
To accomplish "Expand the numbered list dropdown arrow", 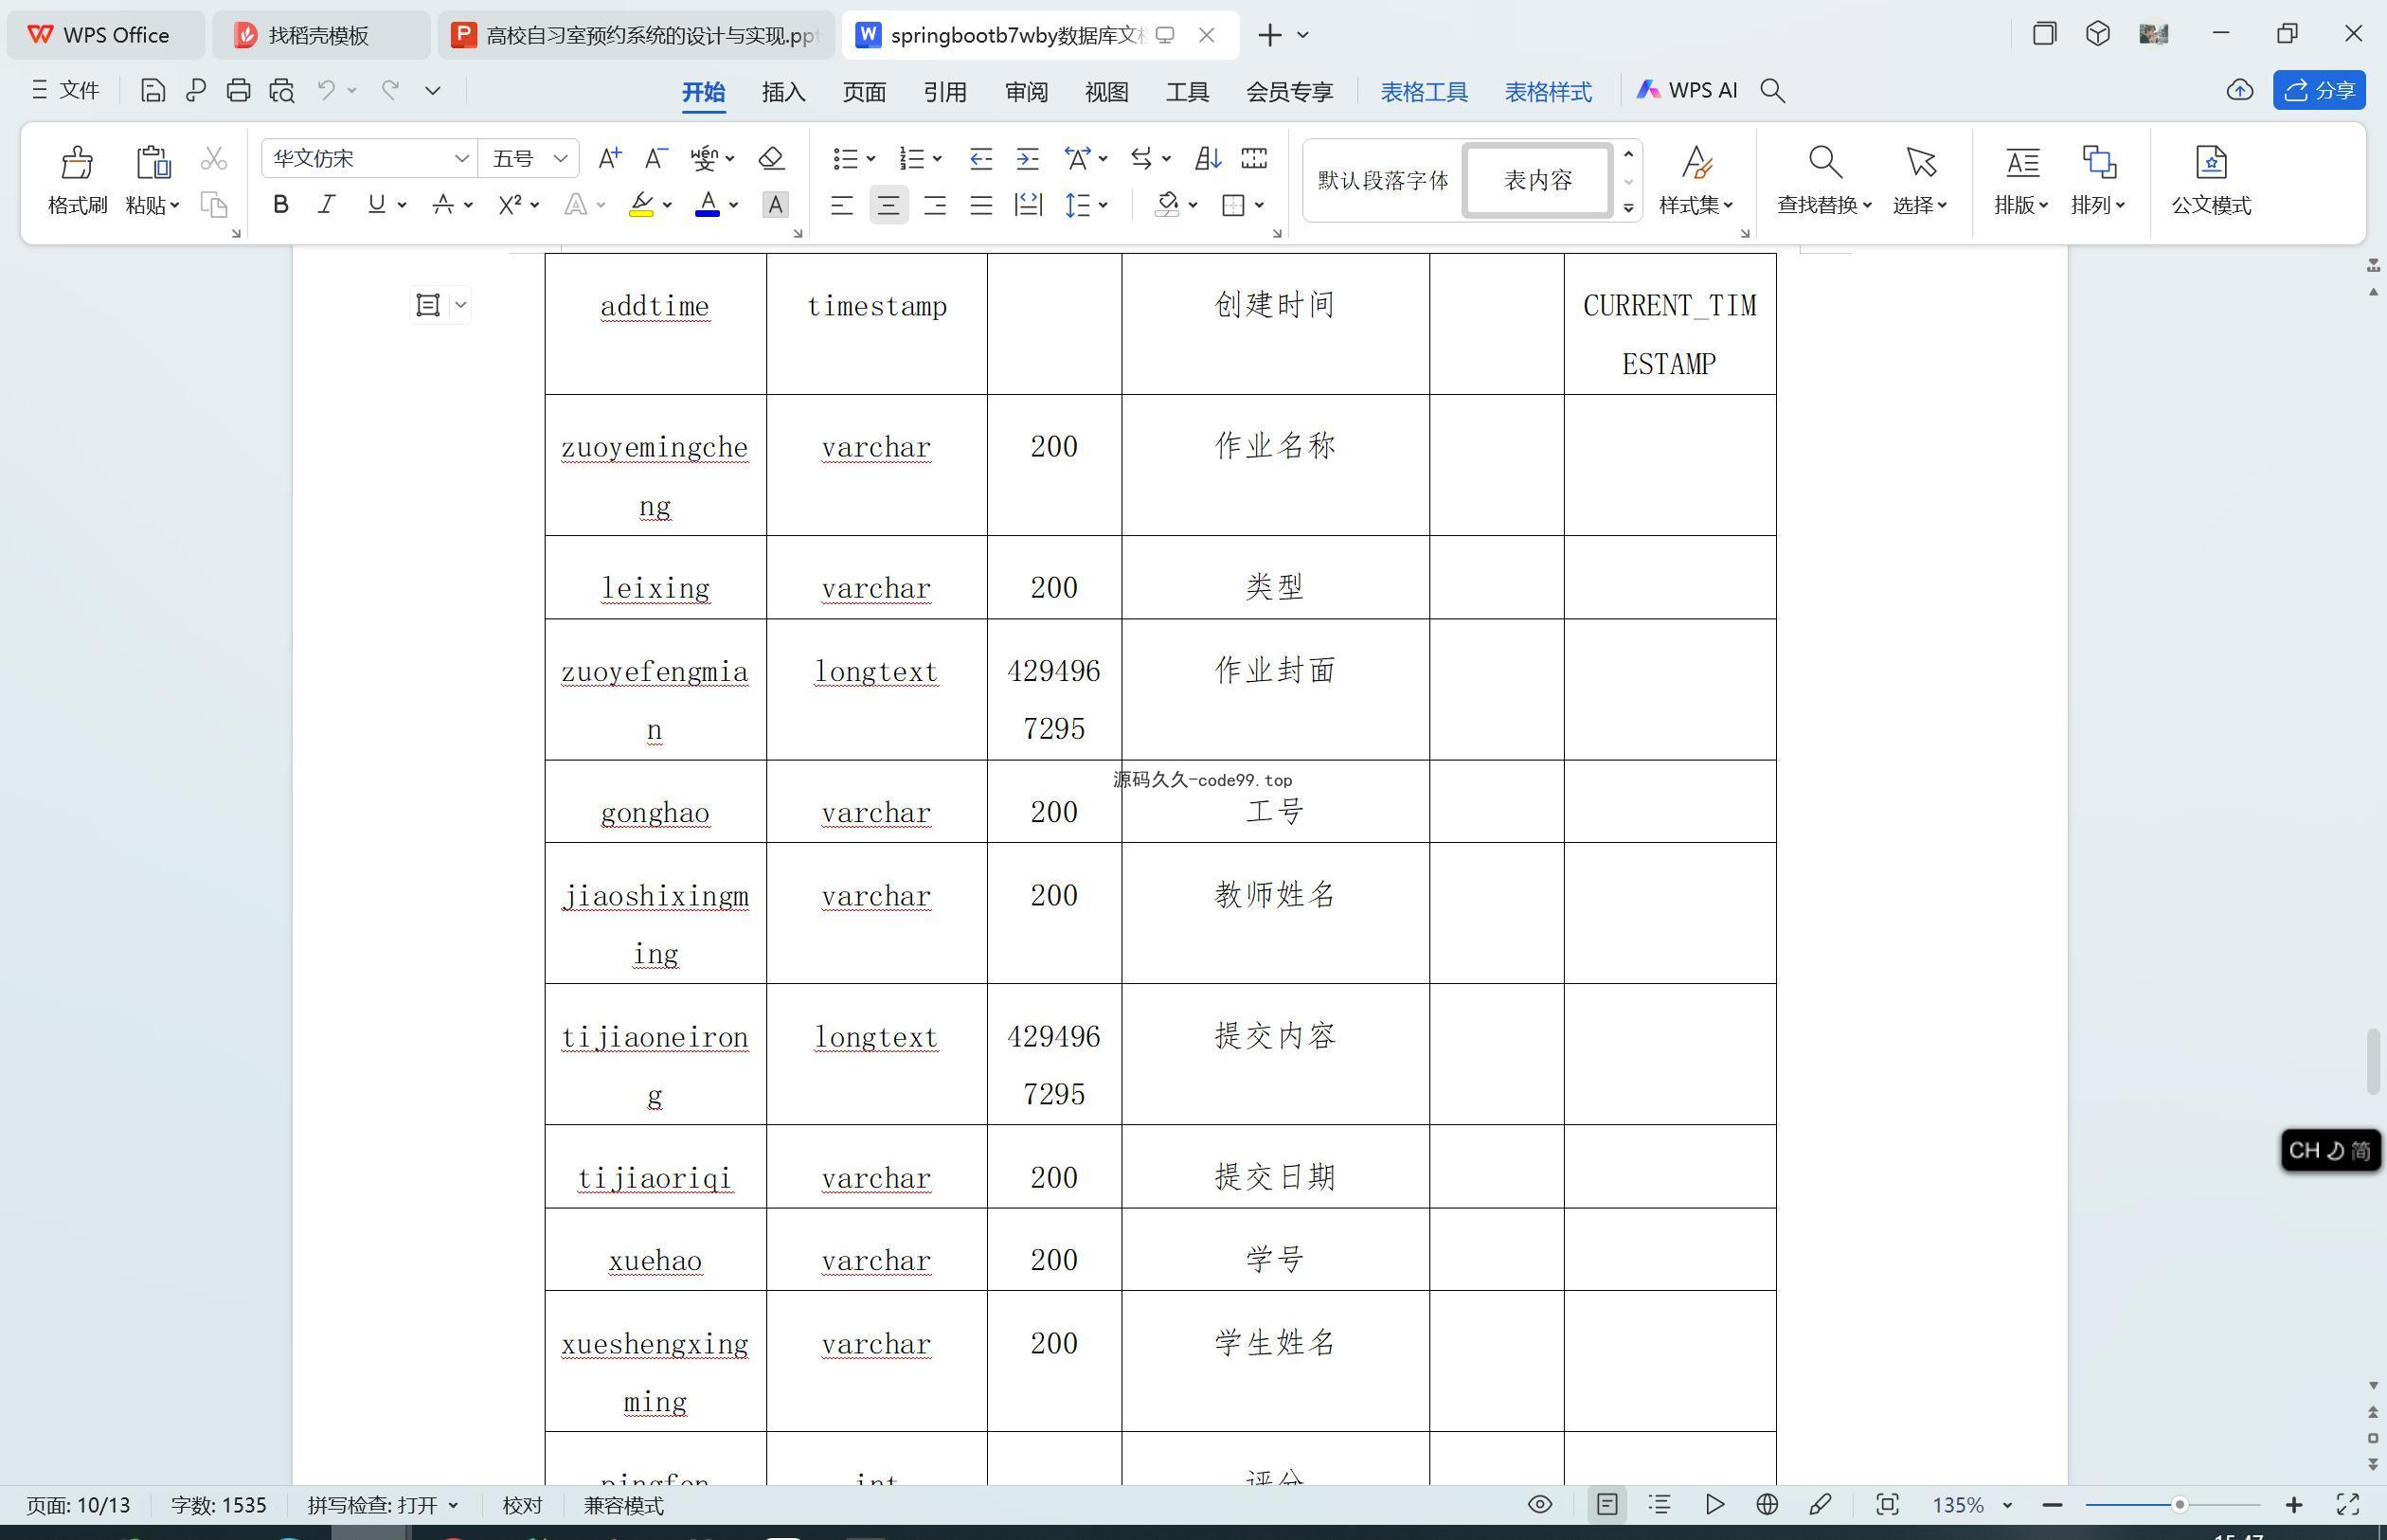I will (x=937, y=159).
